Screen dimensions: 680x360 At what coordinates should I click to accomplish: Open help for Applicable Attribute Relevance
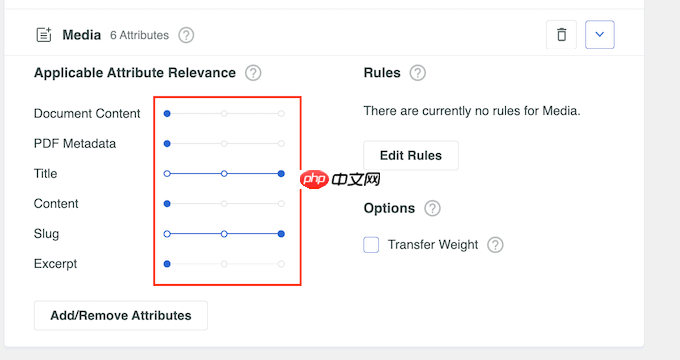(253, 73)
